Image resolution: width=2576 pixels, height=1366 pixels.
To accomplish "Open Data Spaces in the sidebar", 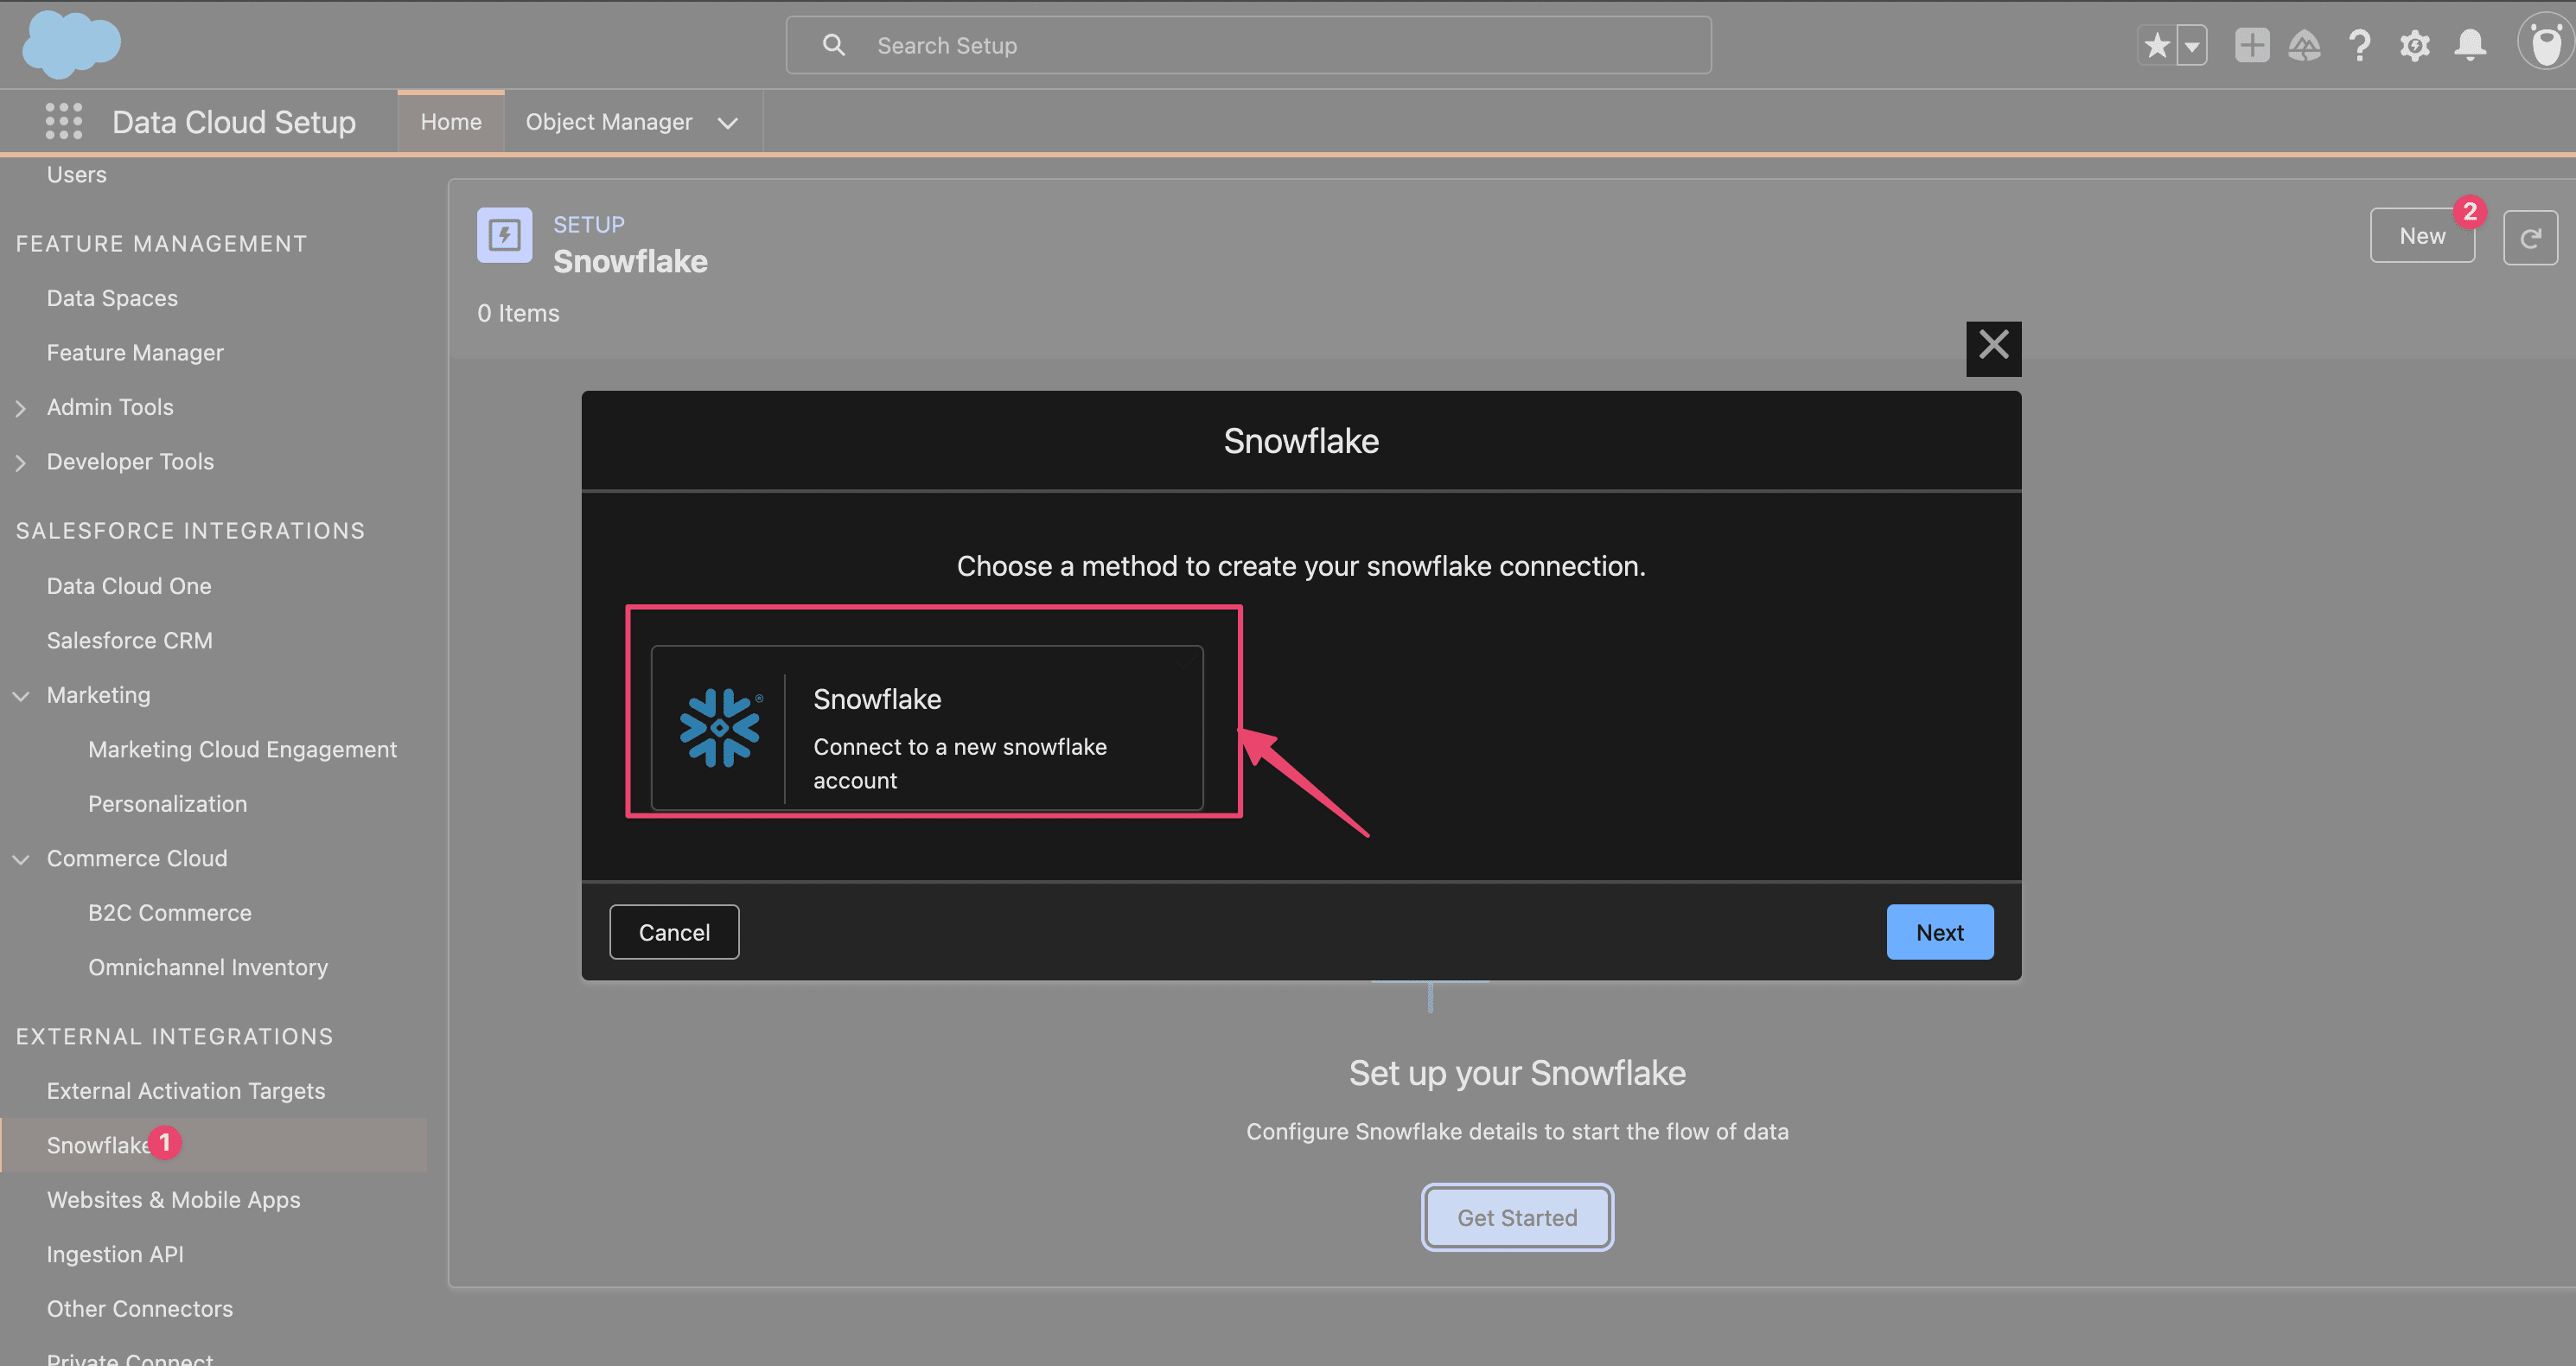I will tap(112, 298).
